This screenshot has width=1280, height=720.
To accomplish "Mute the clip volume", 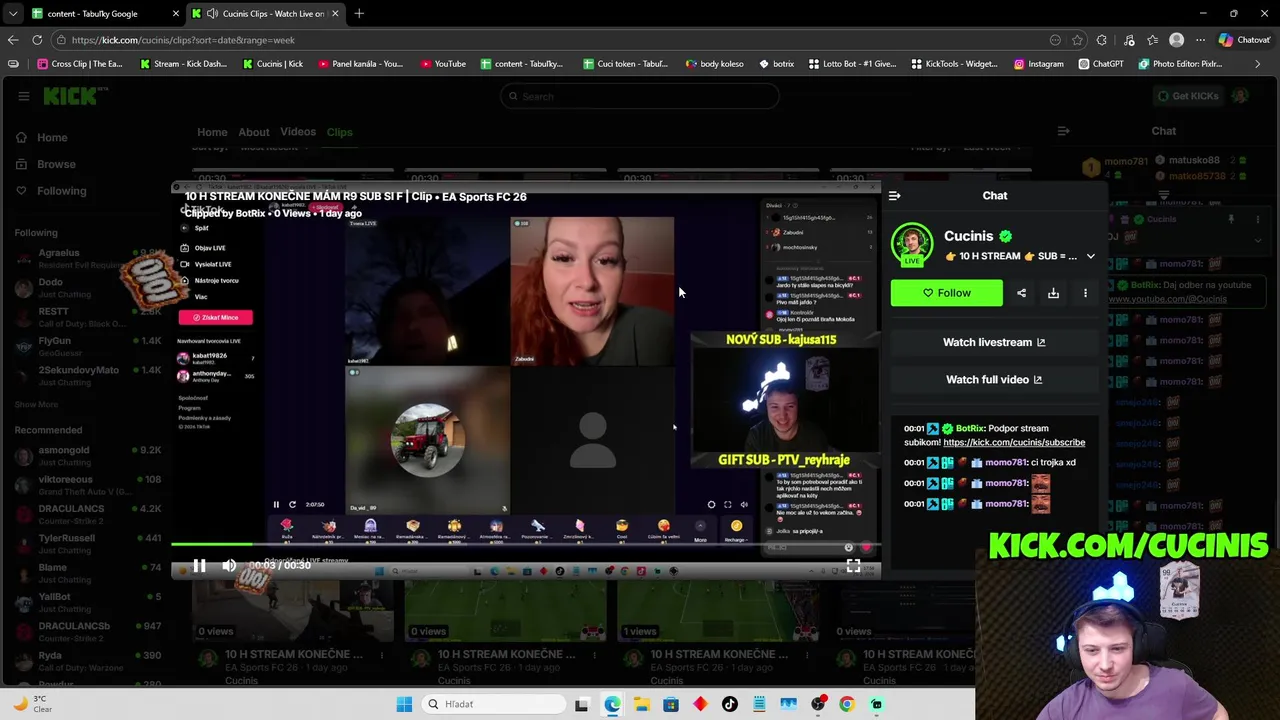I will coord(229,566).
